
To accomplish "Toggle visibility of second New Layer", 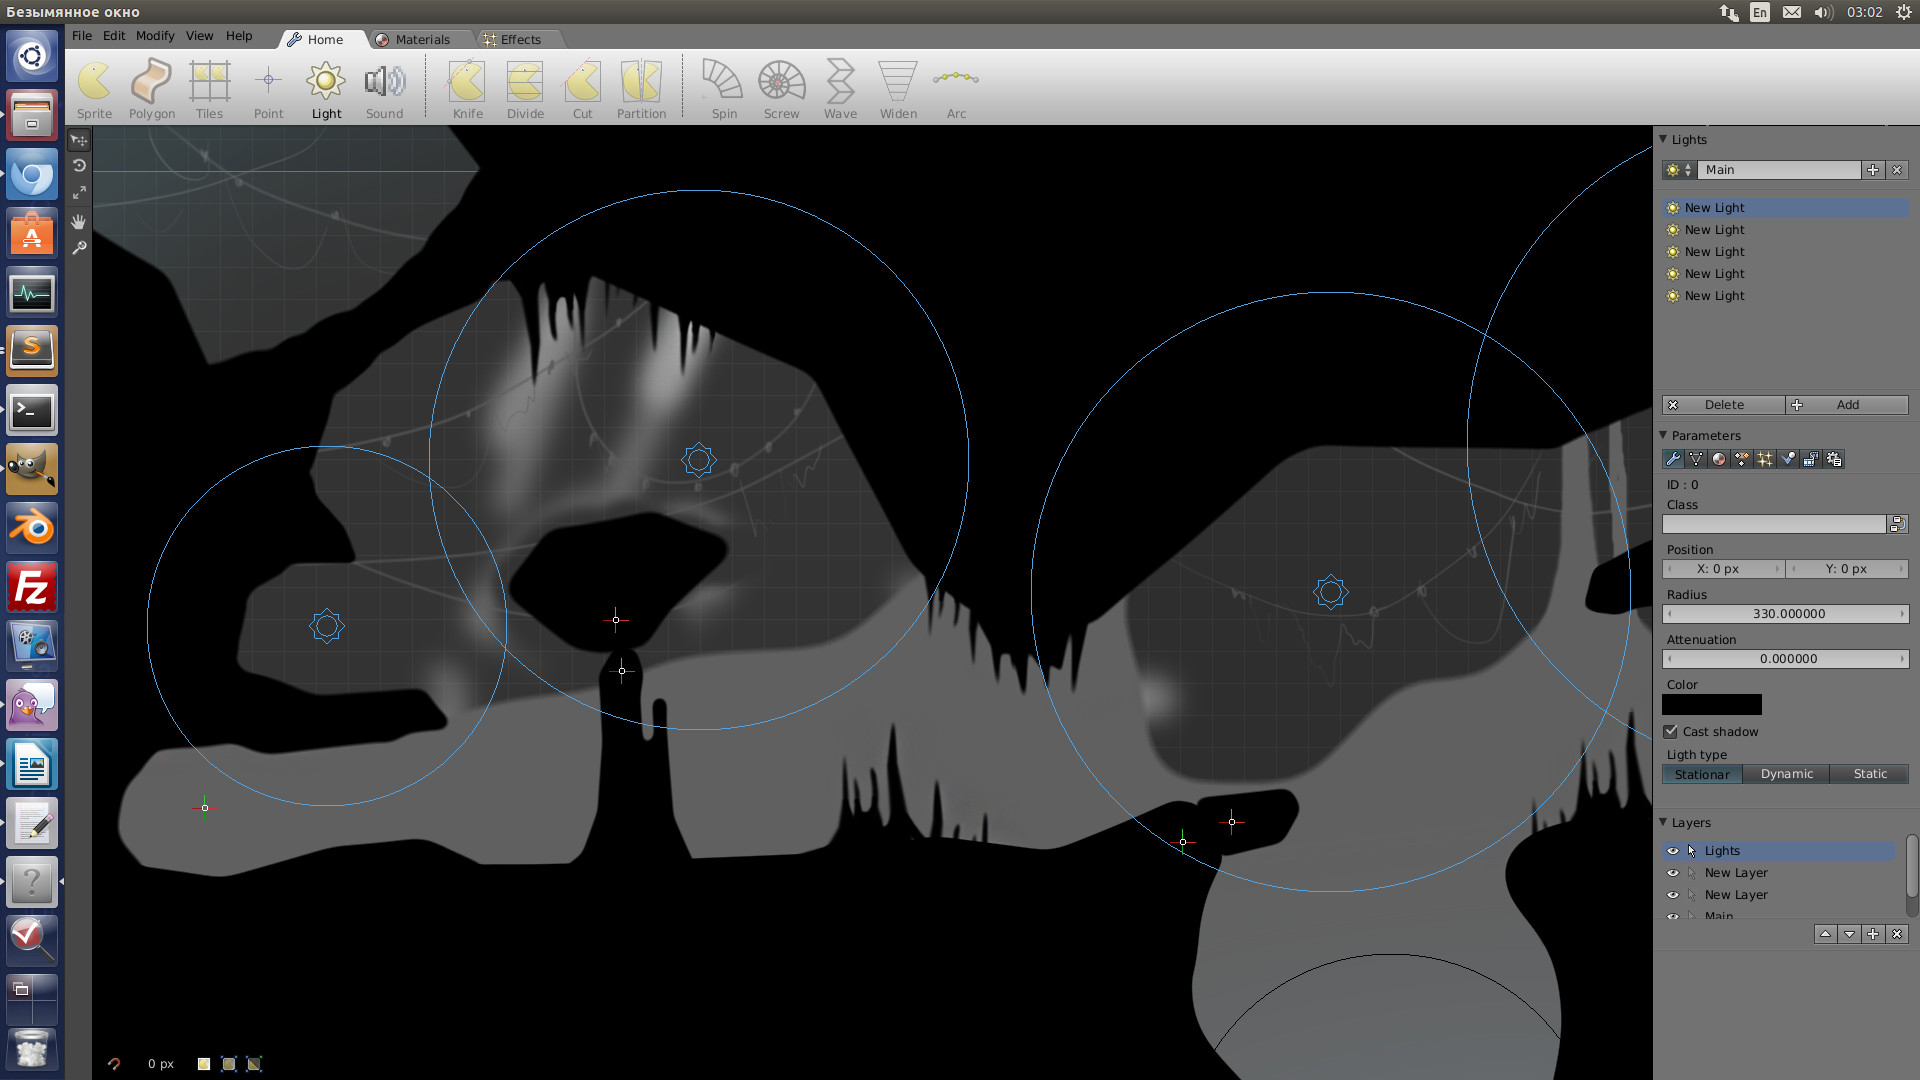I will [1673, 895].
